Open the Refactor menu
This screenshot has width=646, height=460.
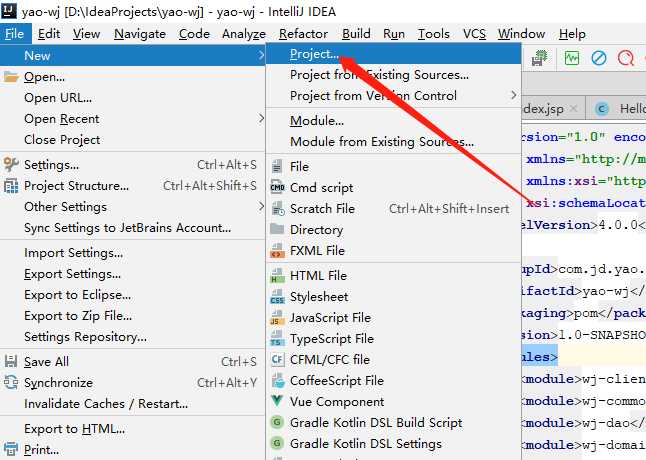coord(303,34)
